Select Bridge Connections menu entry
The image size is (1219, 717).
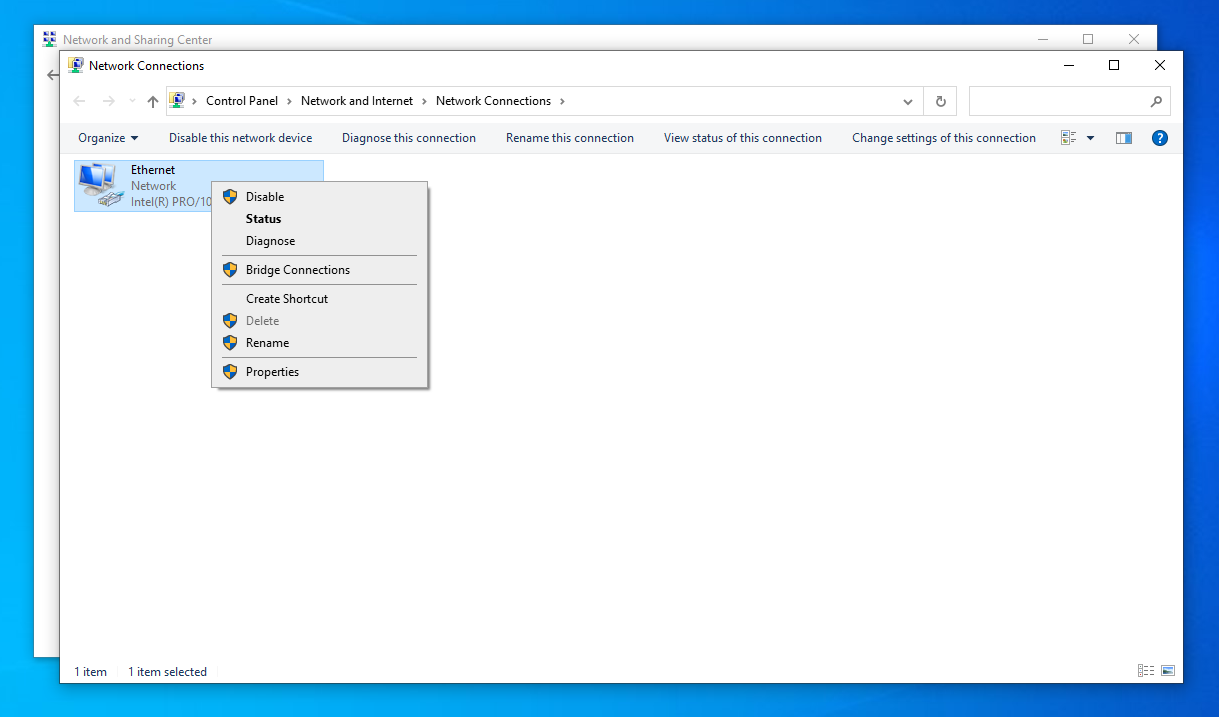(x=297, y=270)
